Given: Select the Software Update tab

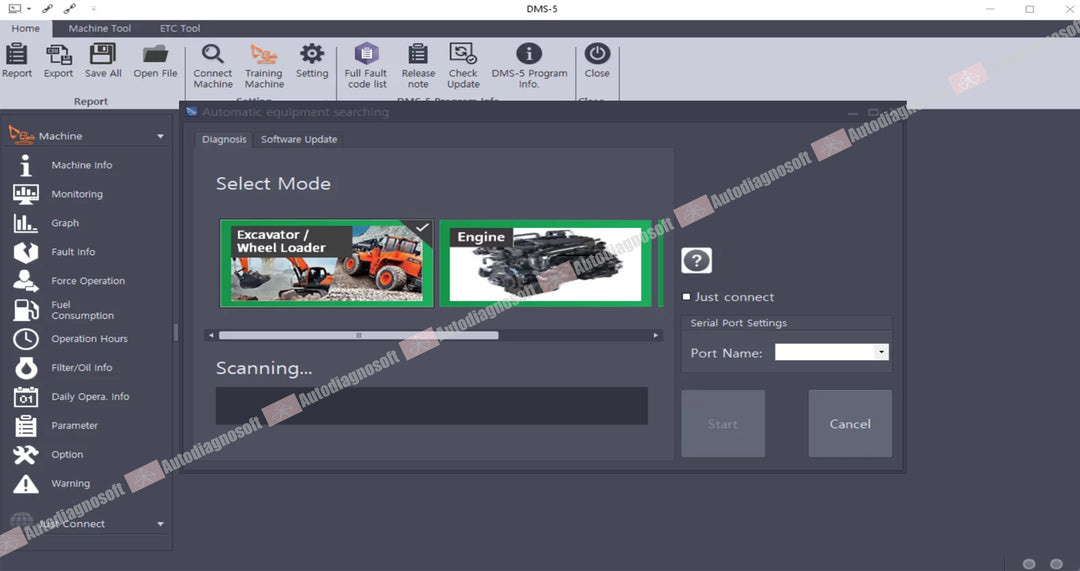Looking at the screenshot, I should point(299,139).
